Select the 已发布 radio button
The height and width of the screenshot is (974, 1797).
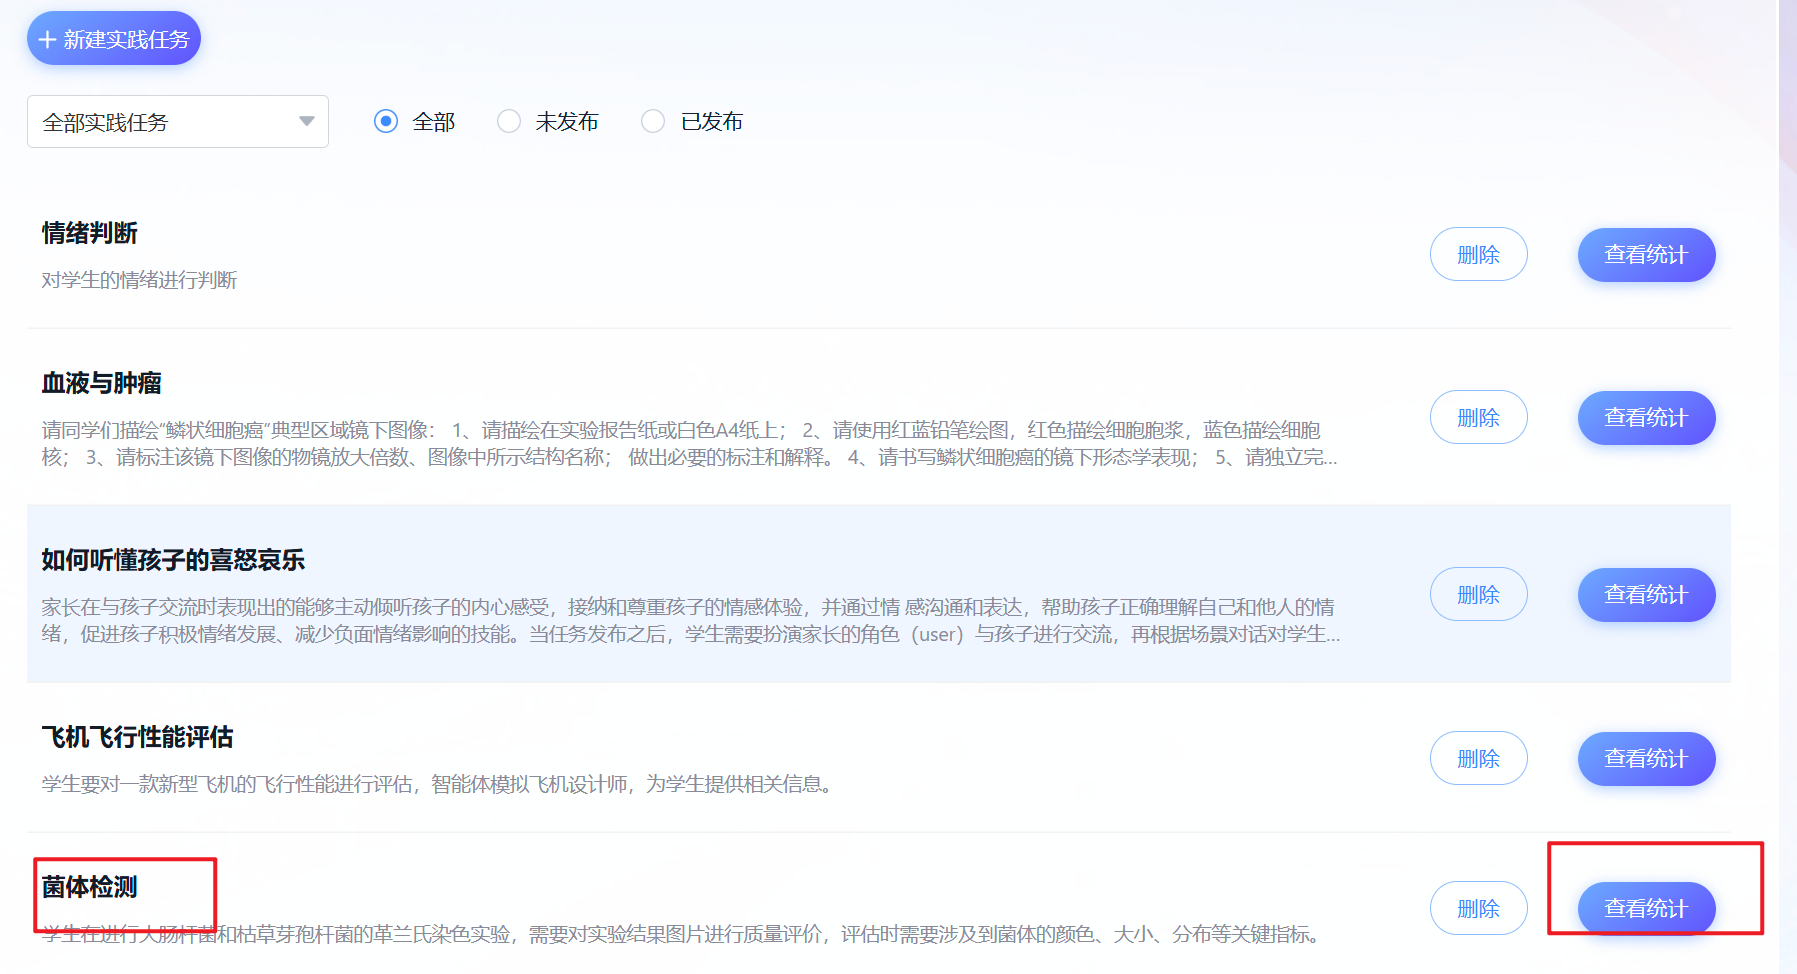pos(653,122)
